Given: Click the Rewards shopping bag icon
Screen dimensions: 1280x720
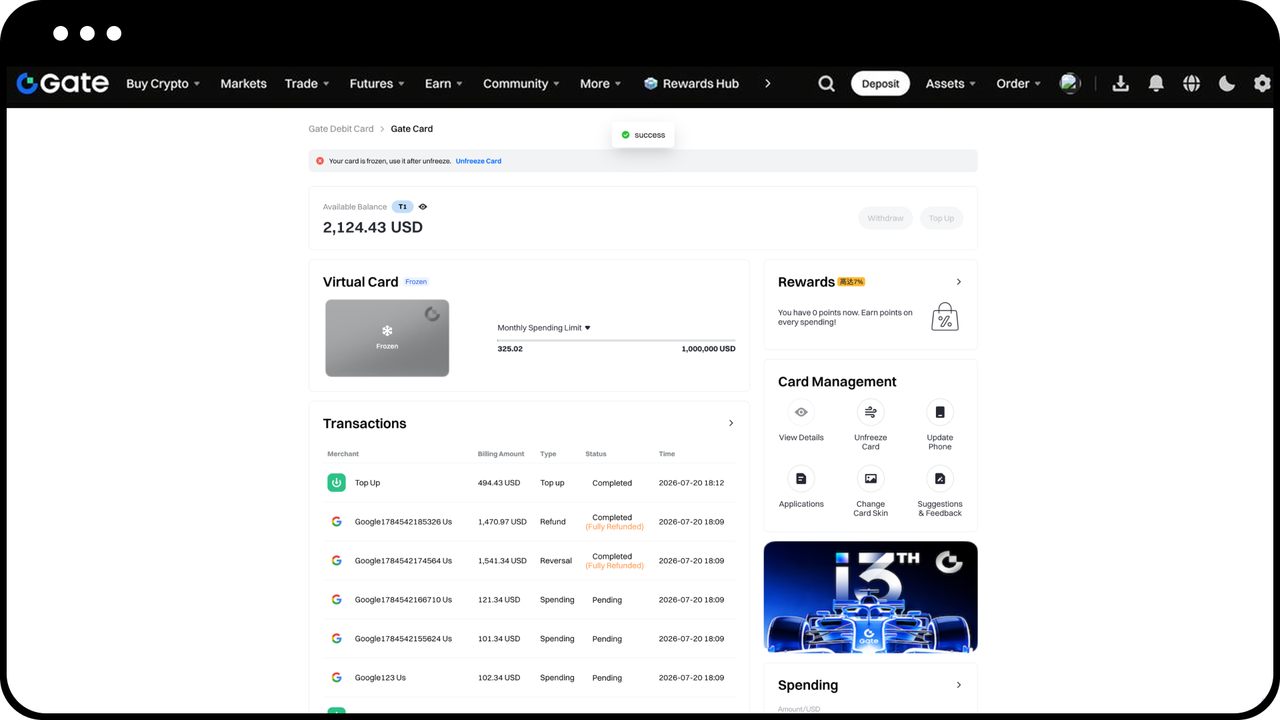Looking at the screenshot, I should (x=945, y=317).
